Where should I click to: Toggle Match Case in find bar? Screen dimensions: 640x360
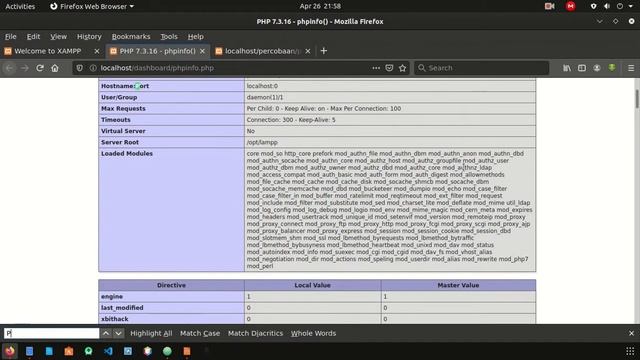(x=200, y=333)
